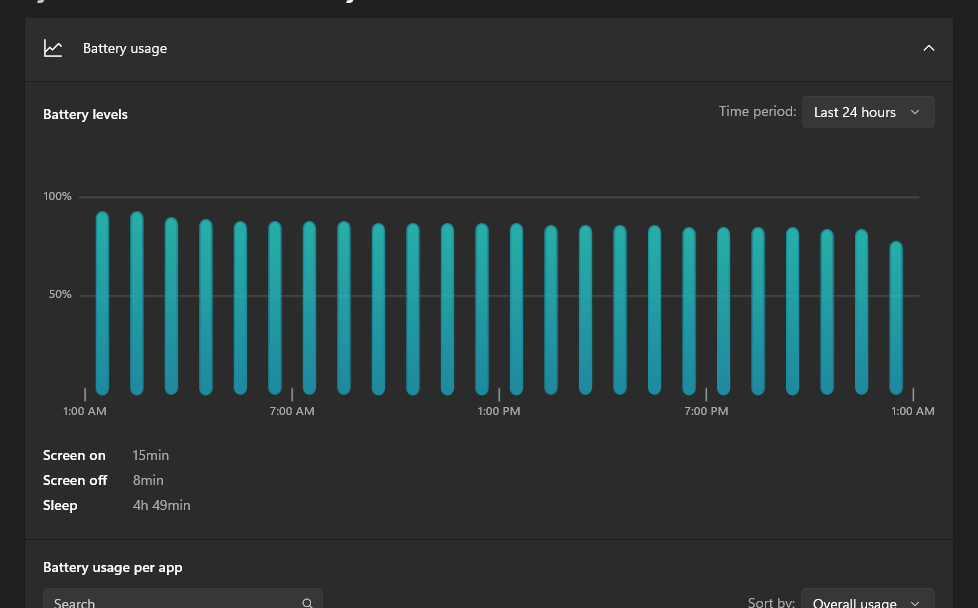Focus the app Search input field
This screenshot has width=978, height=608.
pos(170,602)
